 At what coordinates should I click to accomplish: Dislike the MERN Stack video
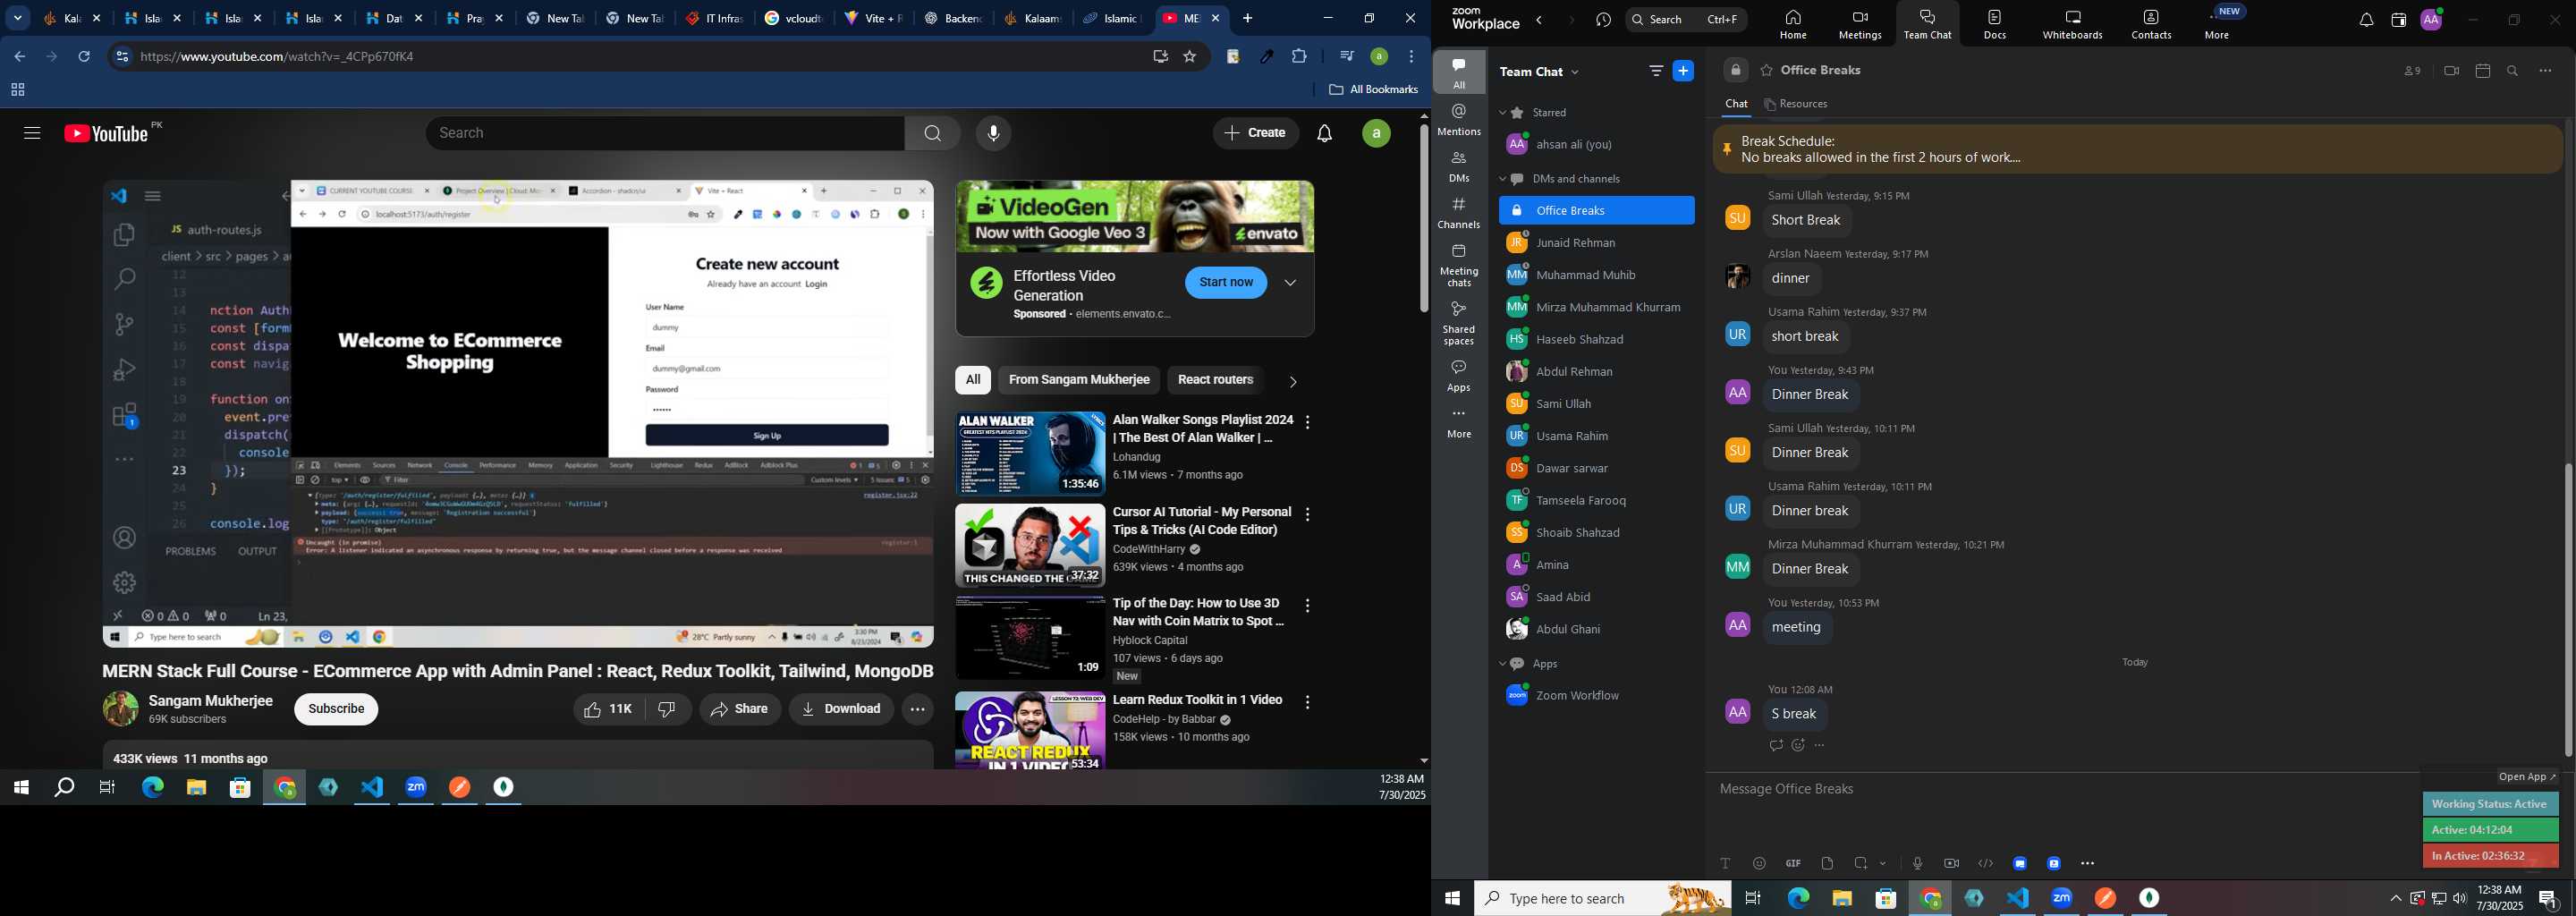(667, 709)
